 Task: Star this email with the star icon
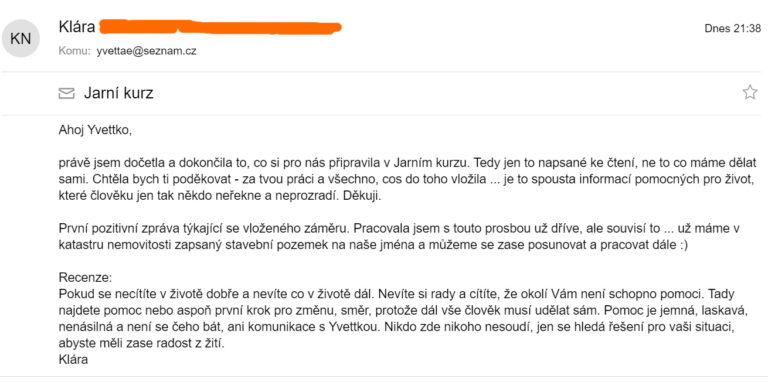749,92
